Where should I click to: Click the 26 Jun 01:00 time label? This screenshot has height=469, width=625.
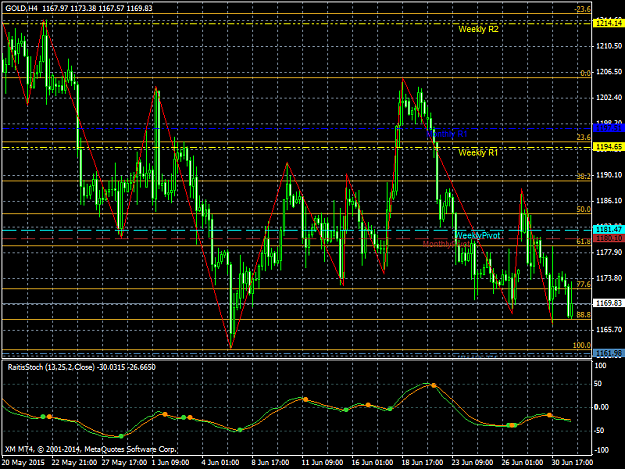coord(522,462)
